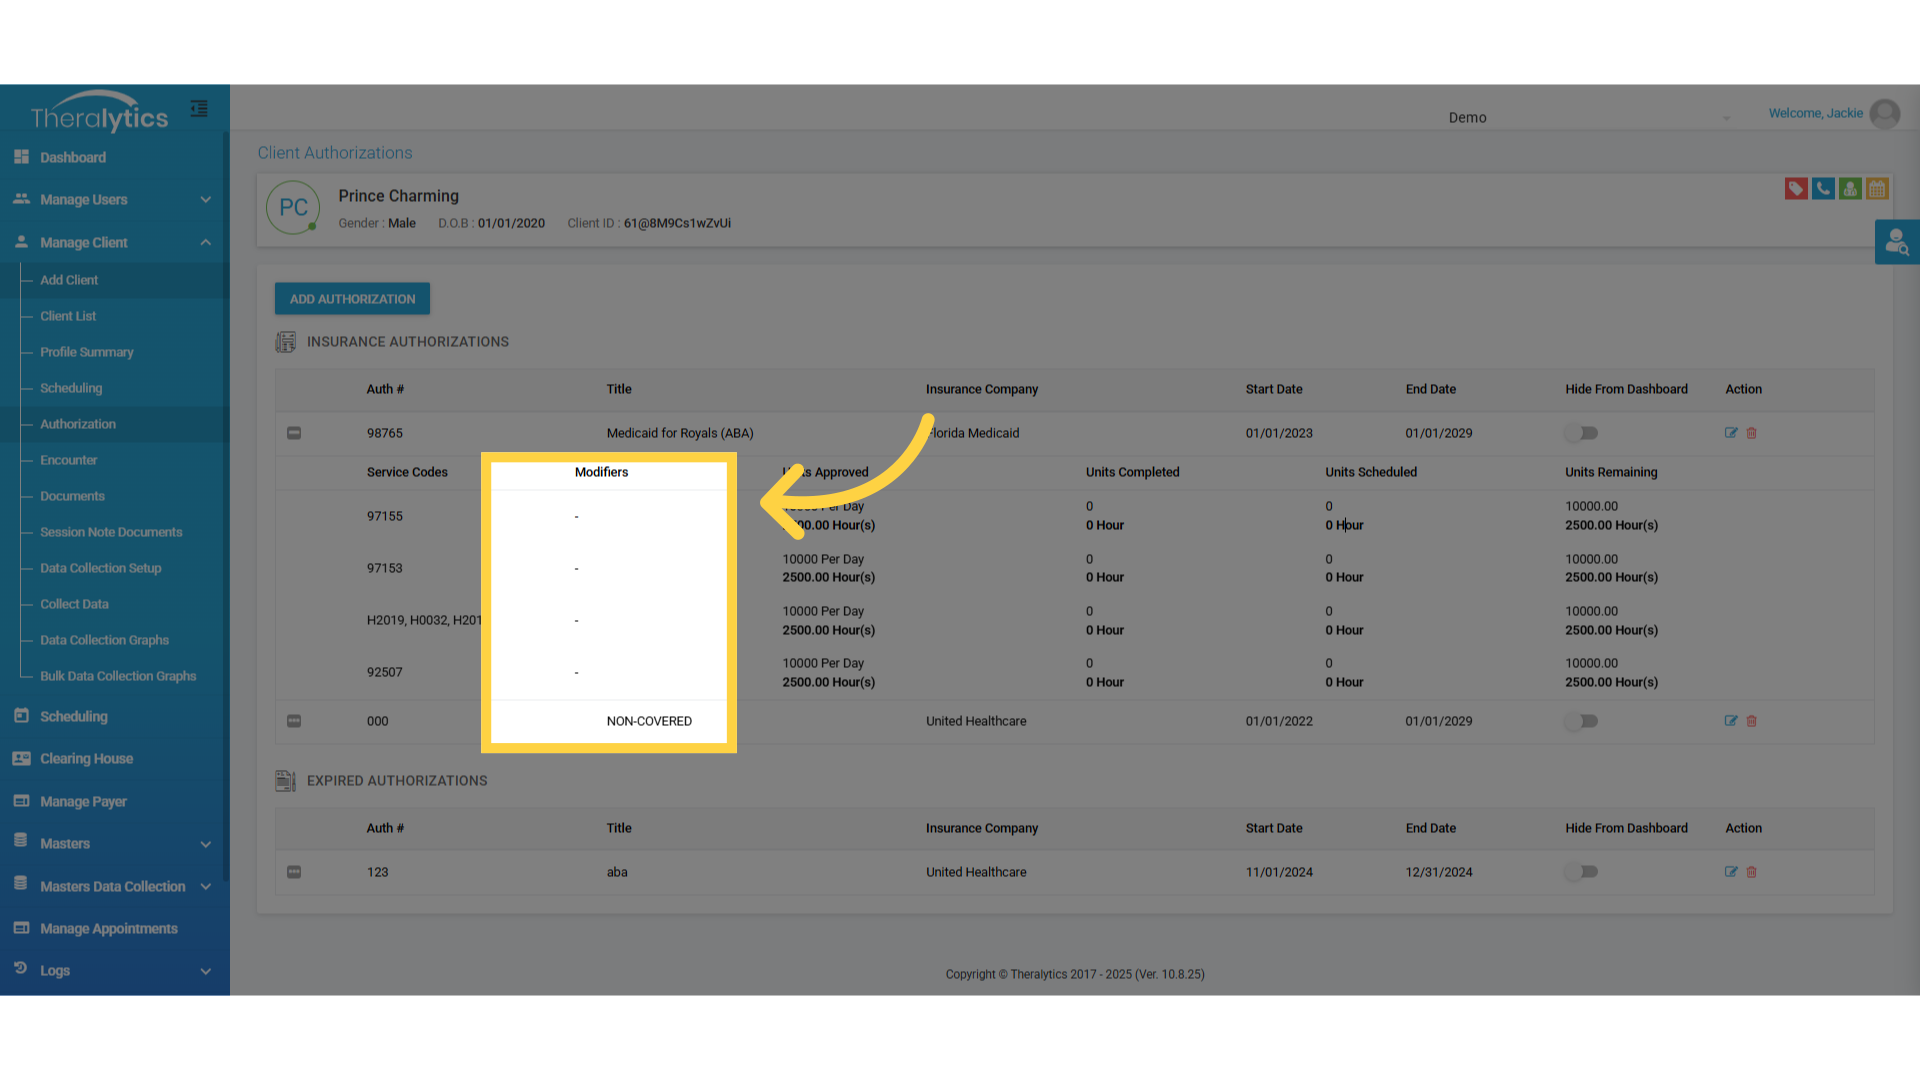This screenshot has width=1920, height=1080.
Task: Expand the Masters Data Collection menu
Action: point(114,887)
